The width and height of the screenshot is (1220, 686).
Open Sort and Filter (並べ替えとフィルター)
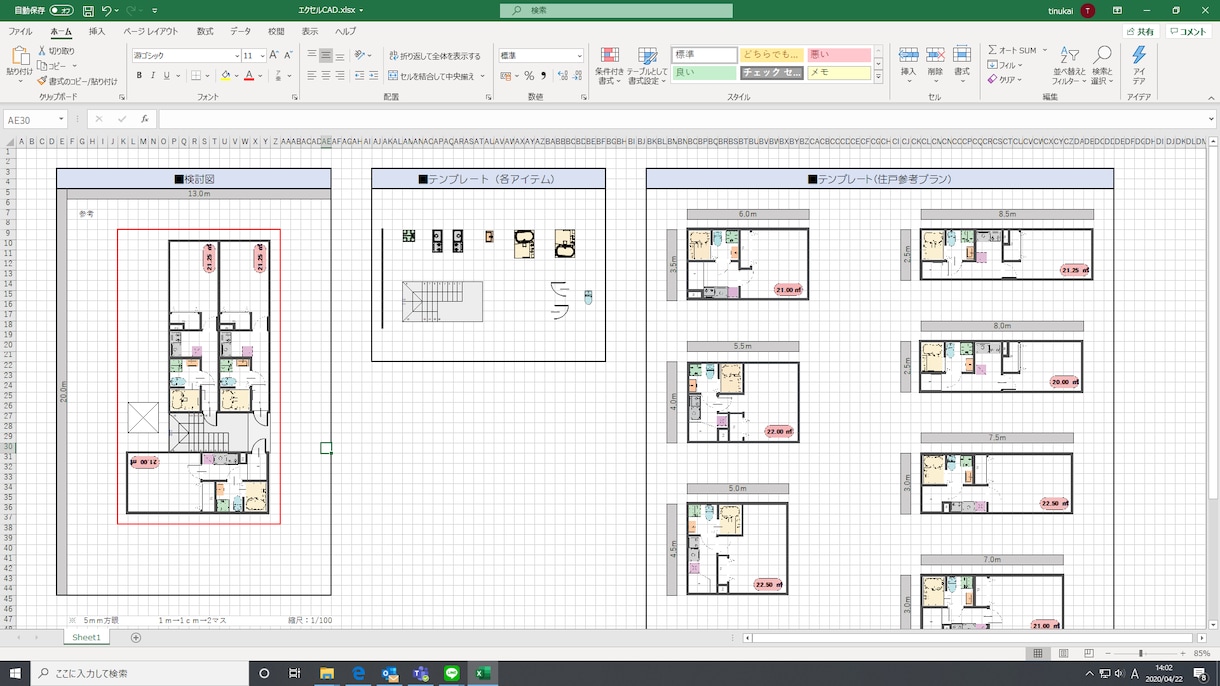pos(1069,65)
